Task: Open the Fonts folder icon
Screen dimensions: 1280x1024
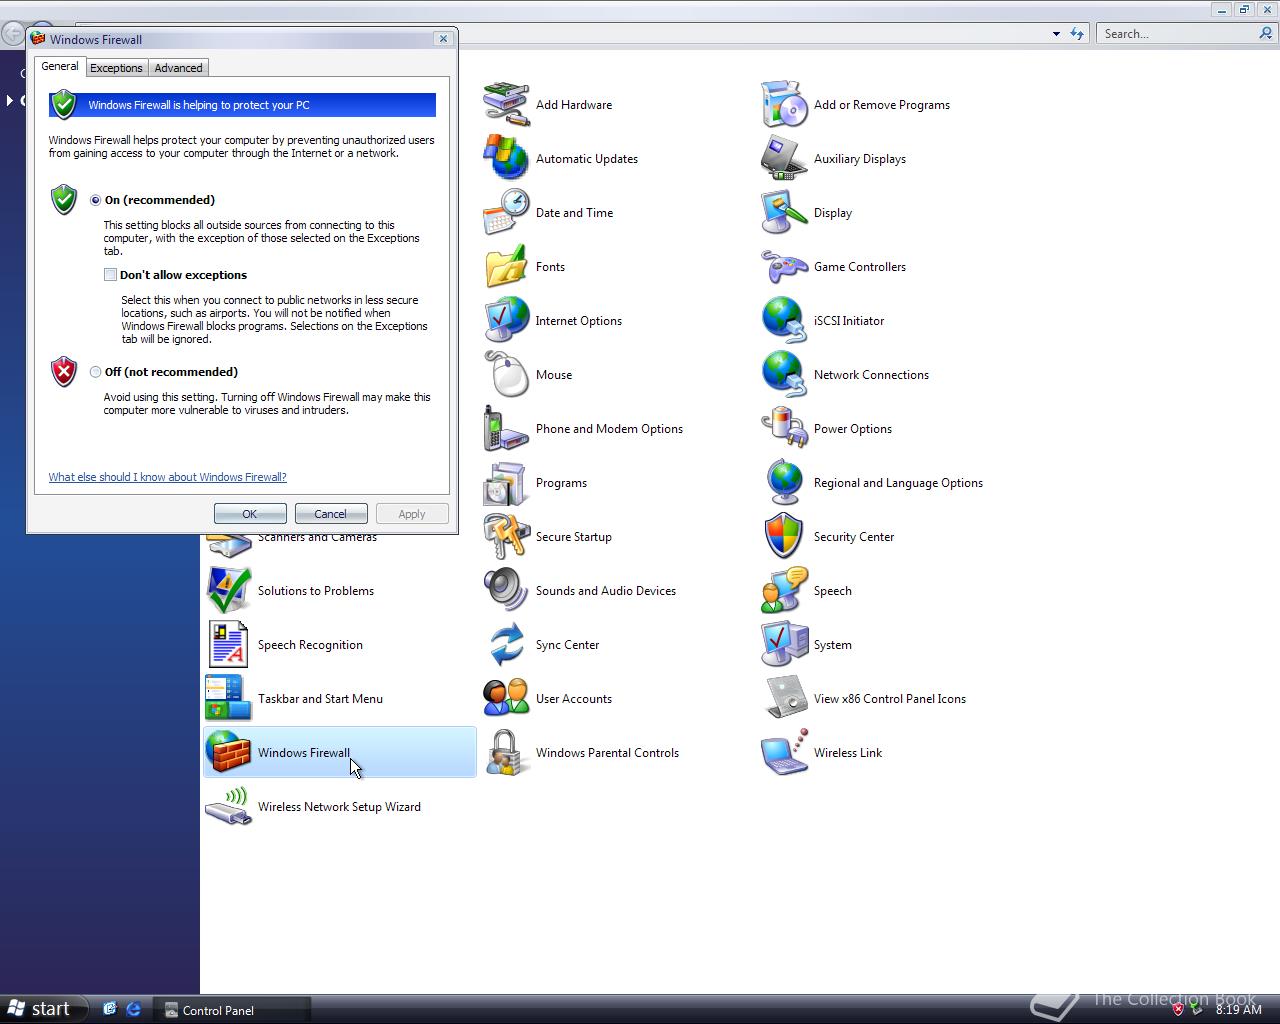Action: coord(506,266)
